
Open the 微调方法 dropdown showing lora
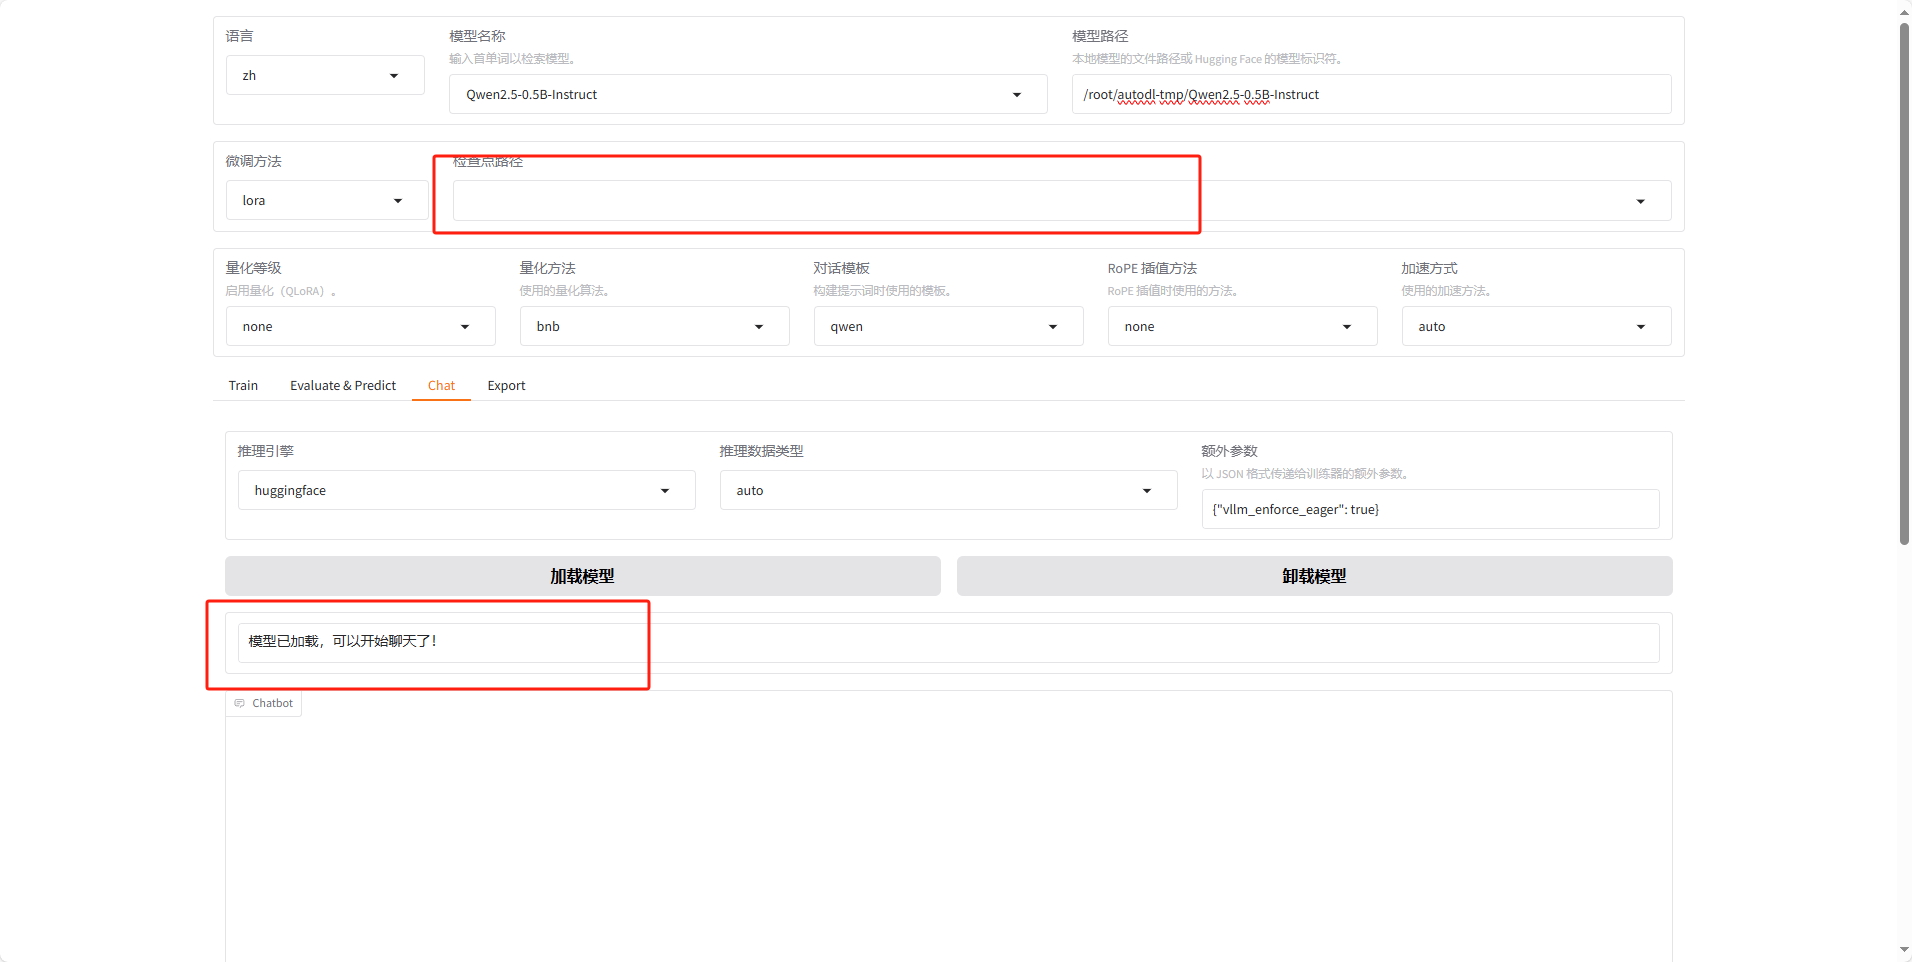(x=327, y=201)
